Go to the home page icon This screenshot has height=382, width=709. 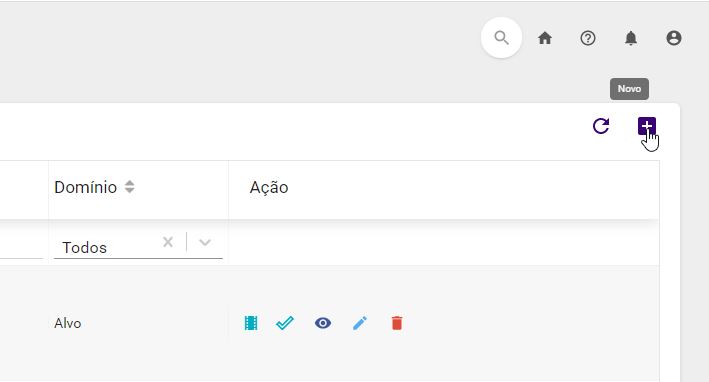545,38
